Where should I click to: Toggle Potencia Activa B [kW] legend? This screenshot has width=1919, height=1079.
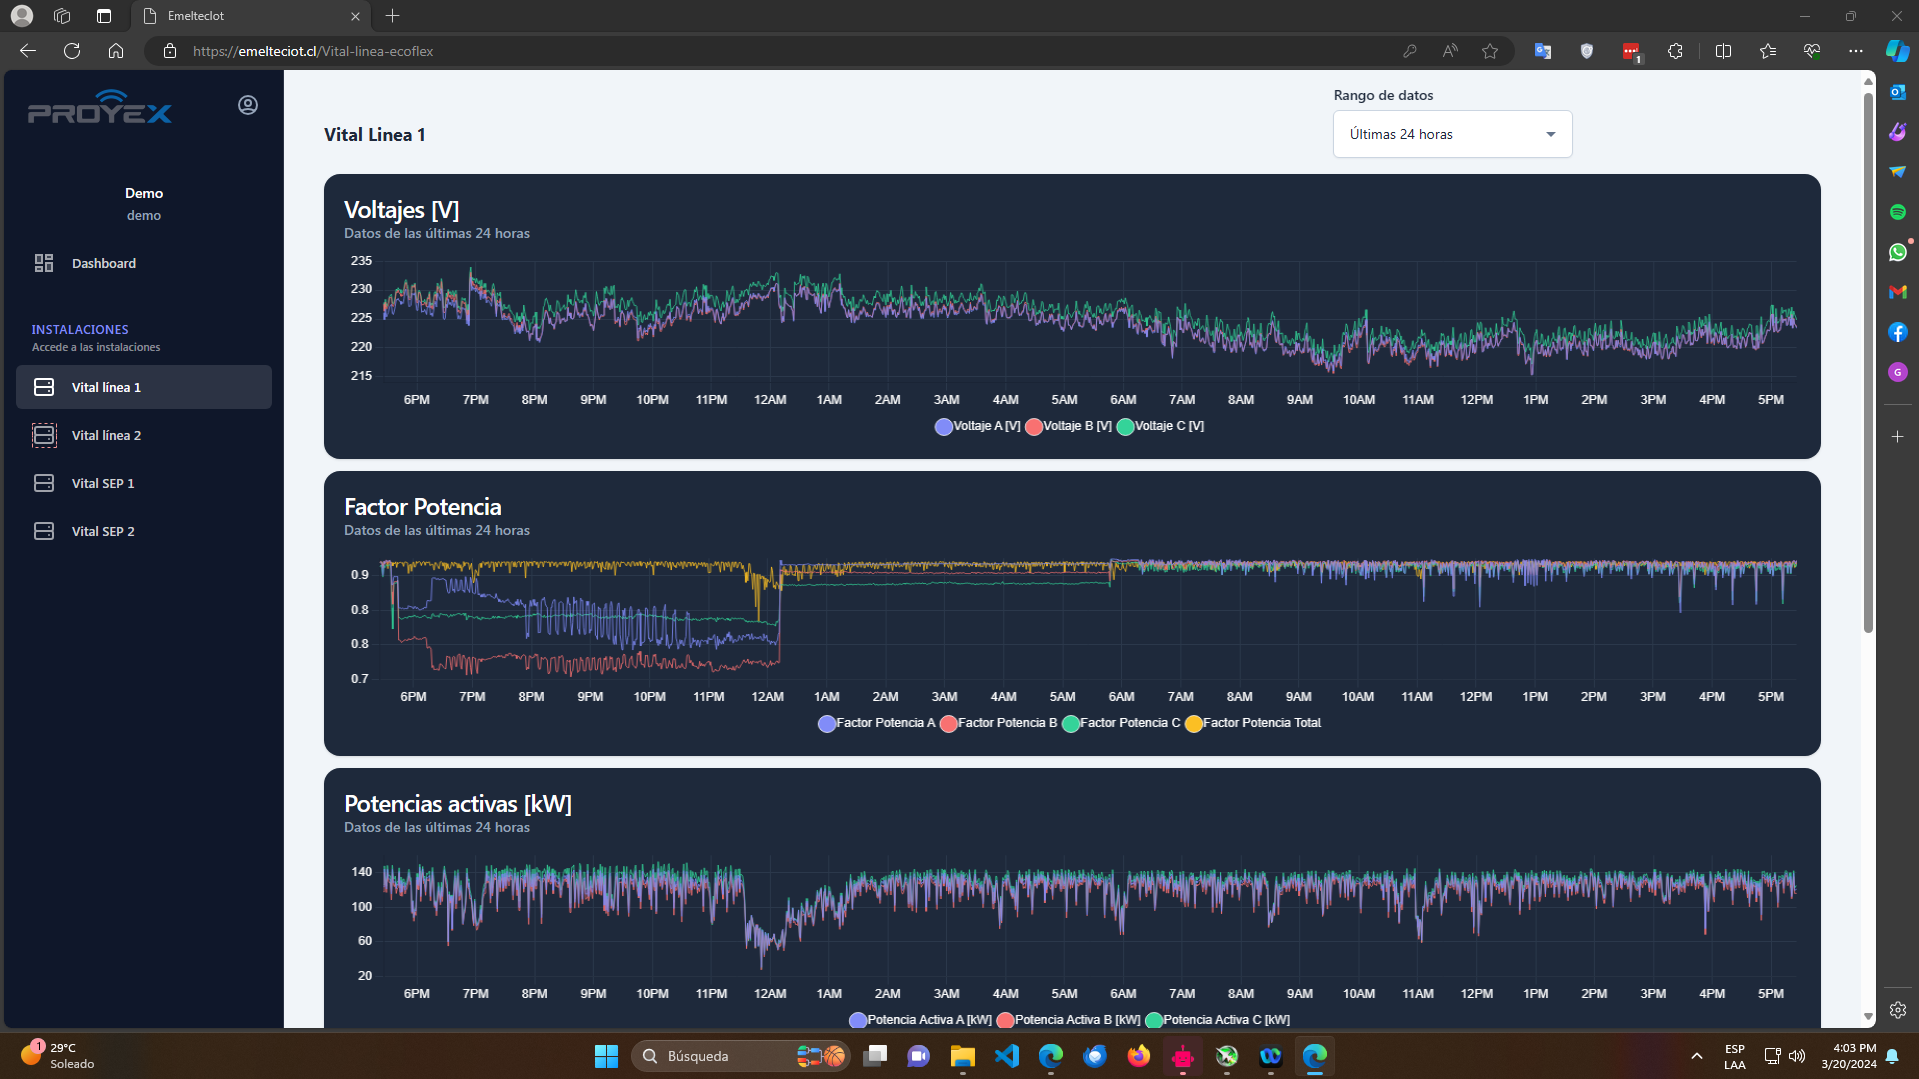click(1068, 1020)
